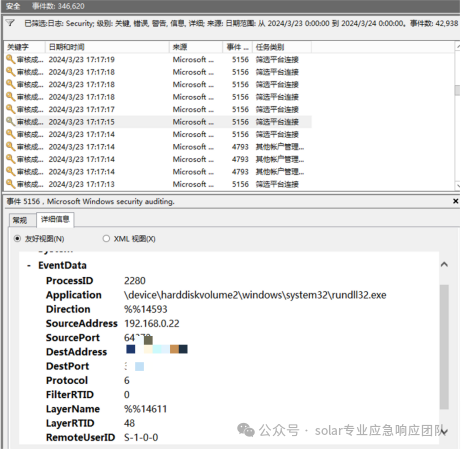This screenshot has height=449, width=461.
Task: Select the XML view radio button
Action: (x=106, y=239)
